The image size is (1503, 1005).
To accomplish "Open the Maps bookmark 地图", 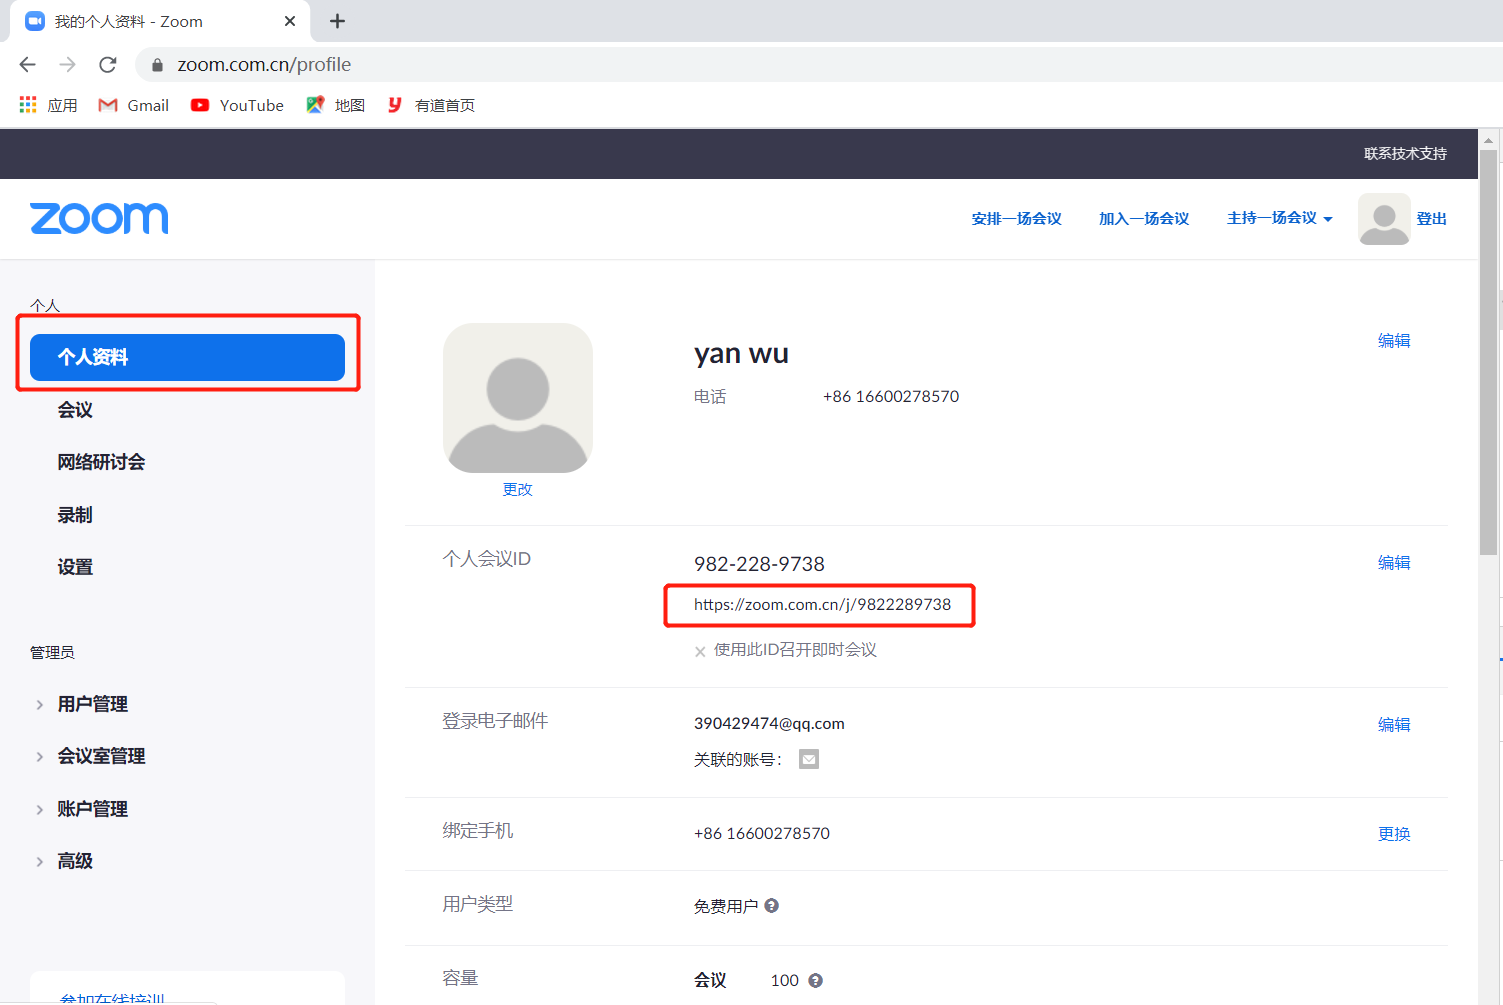I will [336, 105].
